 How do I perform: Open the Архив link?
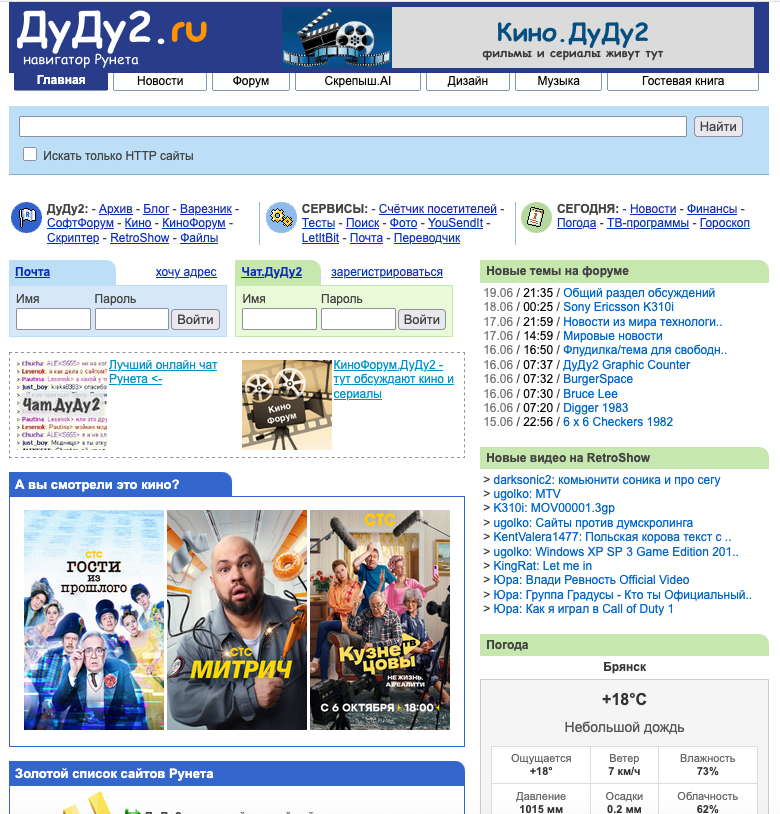116,209
